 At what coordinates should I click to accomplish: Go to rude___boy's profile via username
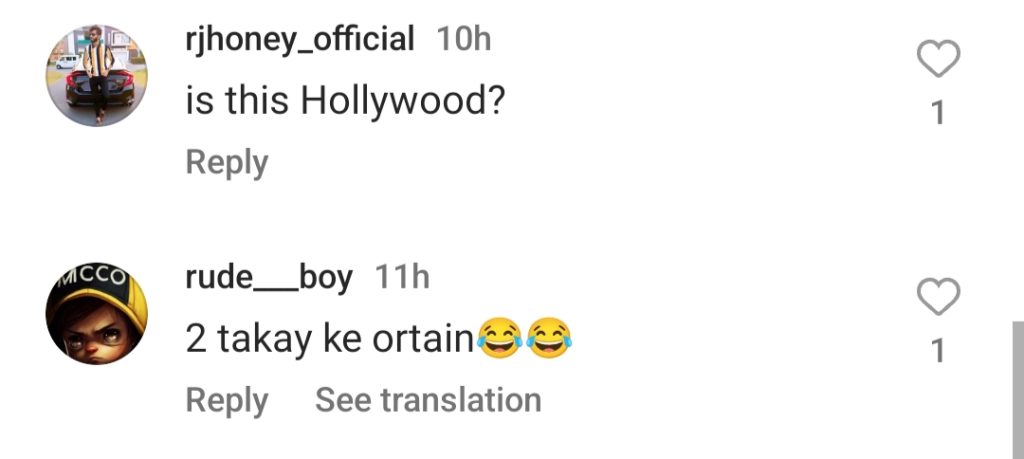tap(268, 277)
